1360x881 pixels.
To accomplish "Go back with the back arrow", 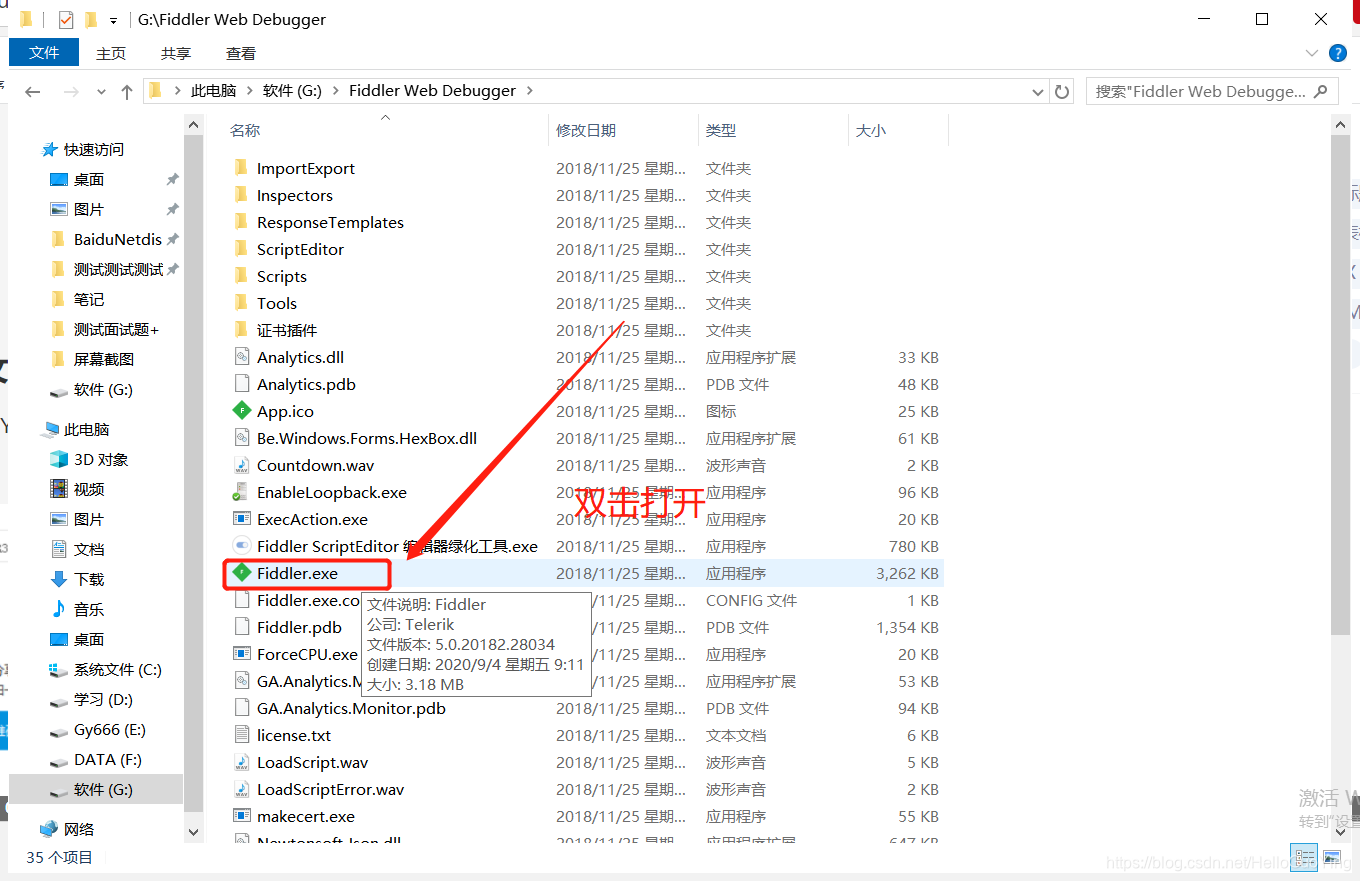I will pyautogui.click(x=32, y=91).
